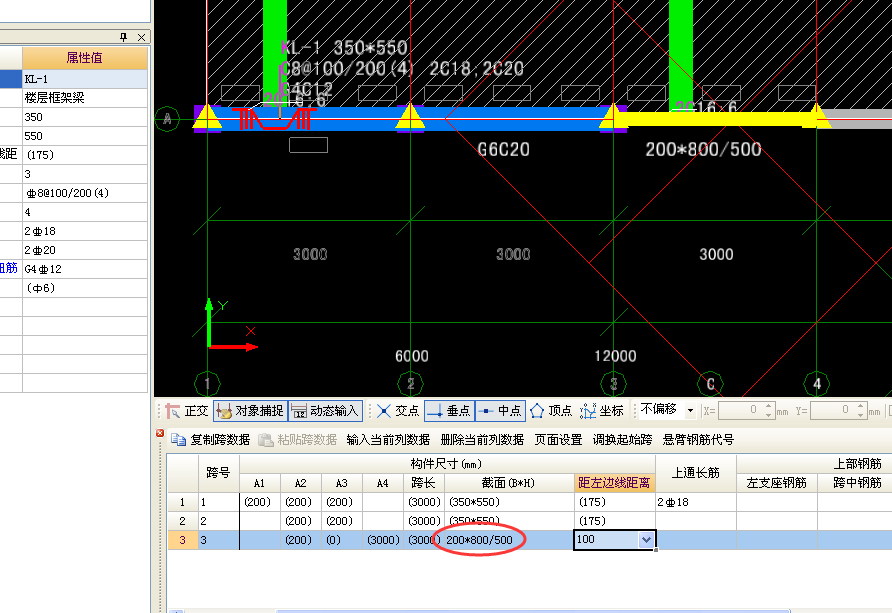Click the G6C20 annotation in drawing

click(503, 150)
